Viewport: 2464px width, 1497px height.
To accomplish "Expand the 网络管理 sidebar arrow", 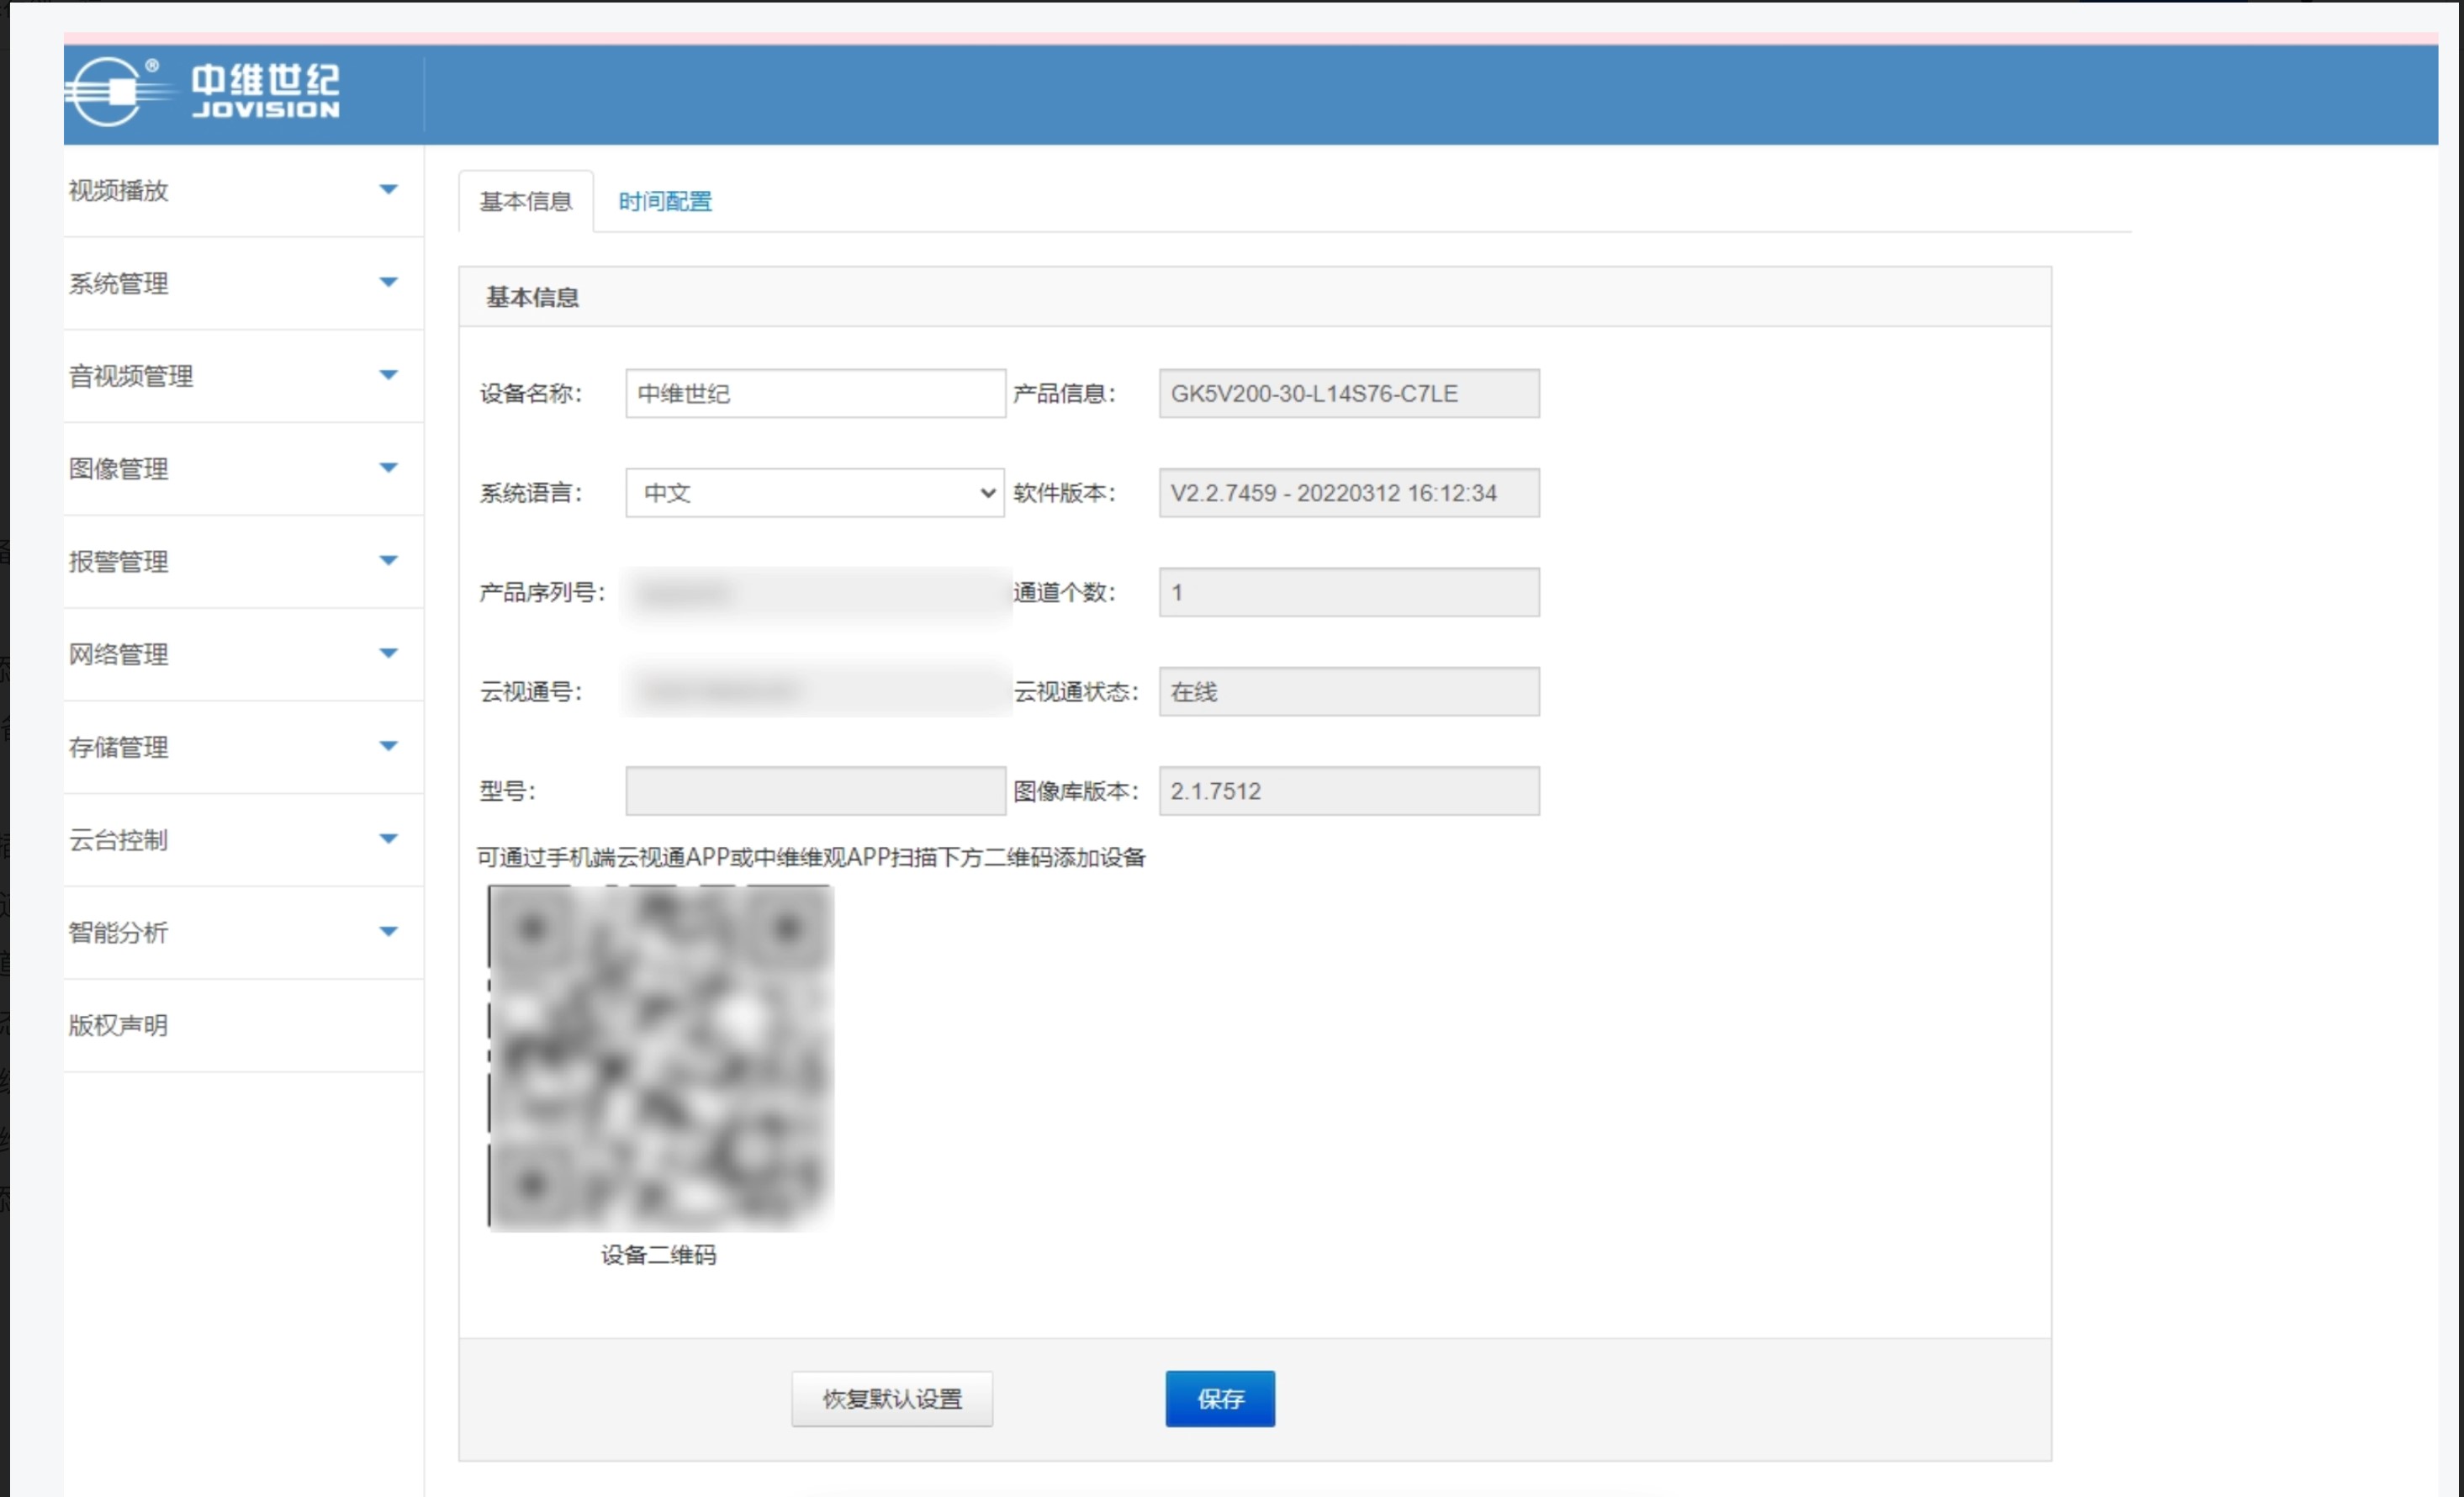I will (389, 653).
